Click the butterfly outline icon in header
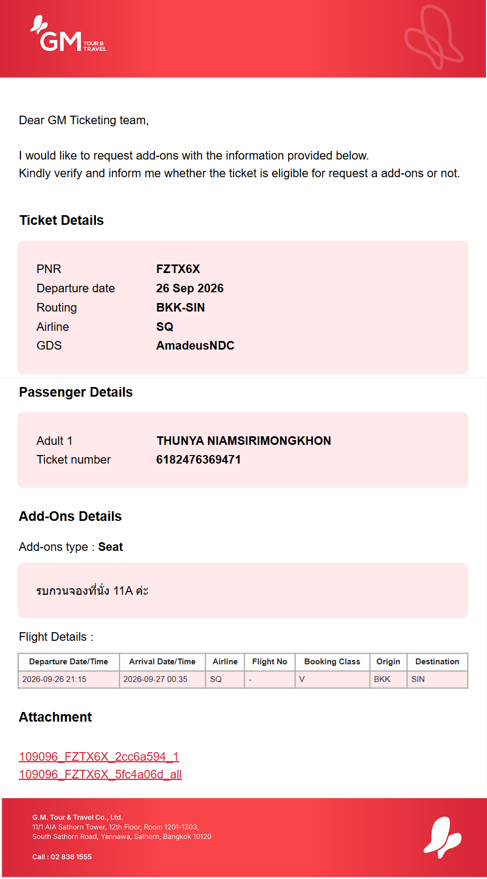This screenshot has width=487, height=879. [x=434, y=37]
